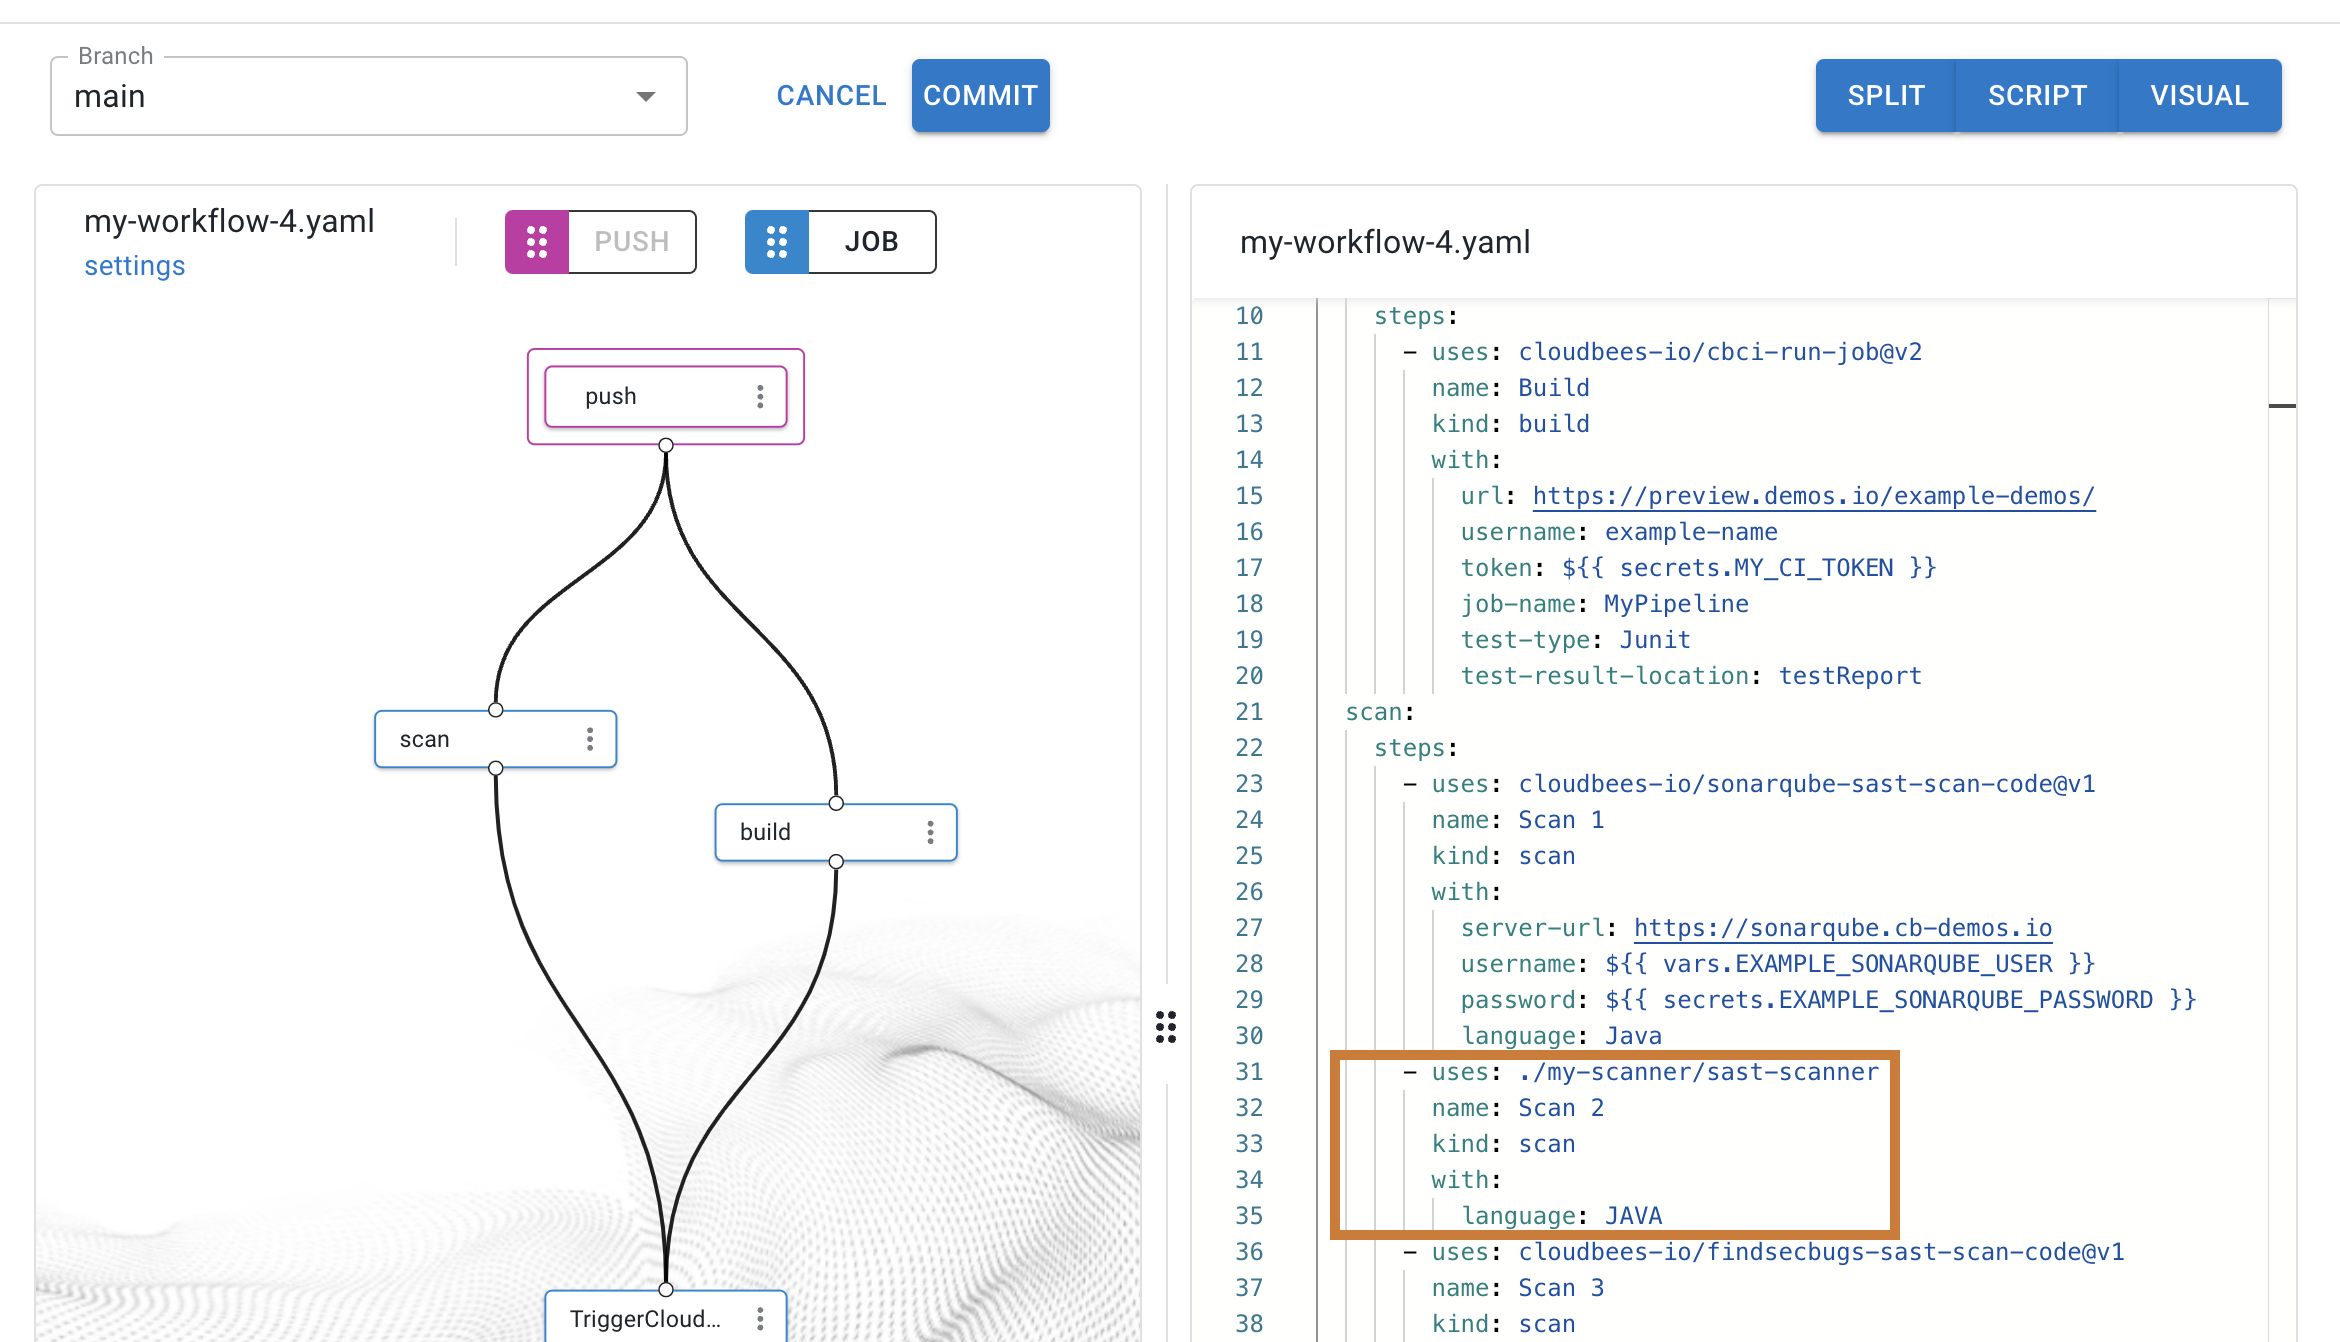Click the blue JOB drag handle icon
Screen dimensions: 2340x1342
(777, 242)
